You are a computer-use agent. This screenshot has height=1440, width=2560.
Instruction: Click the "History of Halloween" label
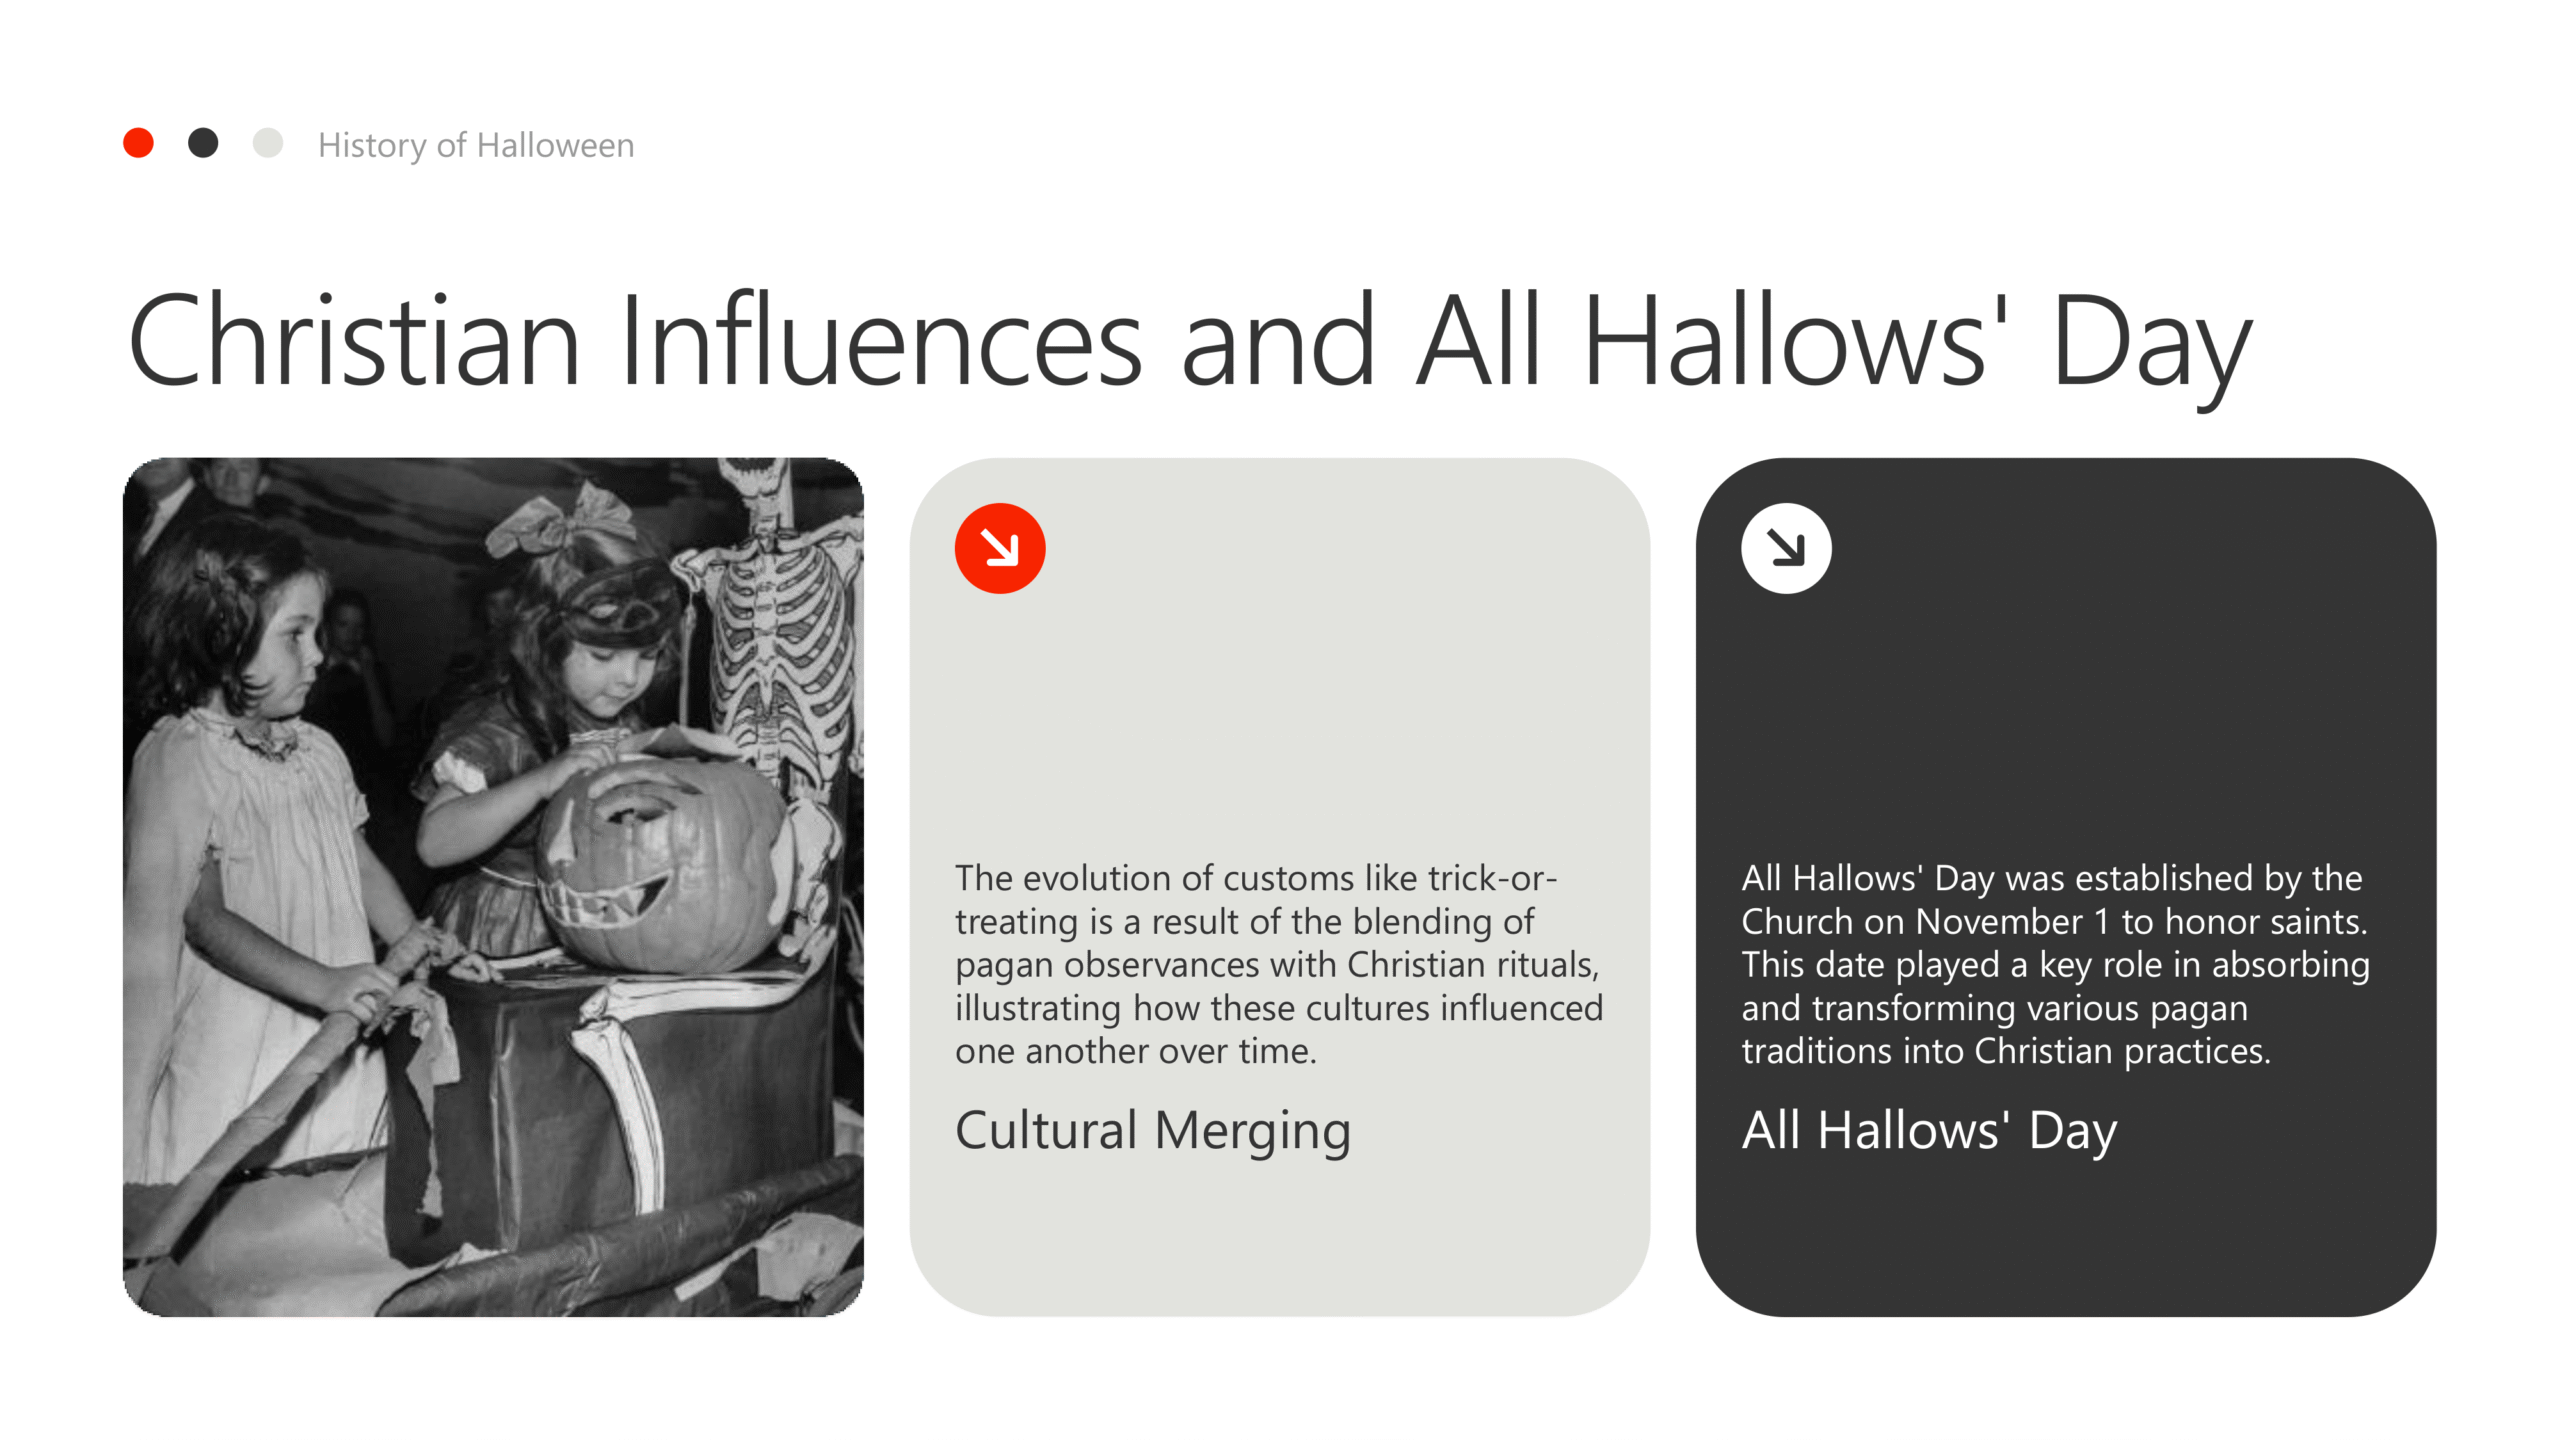click(x=476, y=145)
